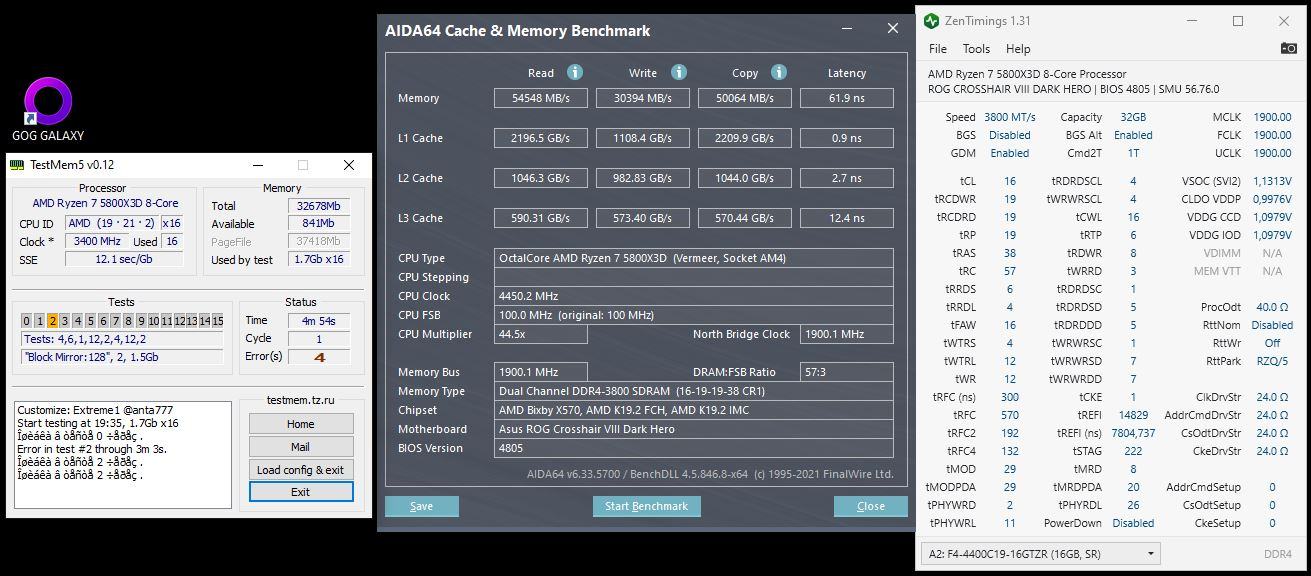The height and width of the screenshot is (576, 1311).
Task: Click the DRAM:FSB Ratio 57:3 field
Action: [847, 372]
